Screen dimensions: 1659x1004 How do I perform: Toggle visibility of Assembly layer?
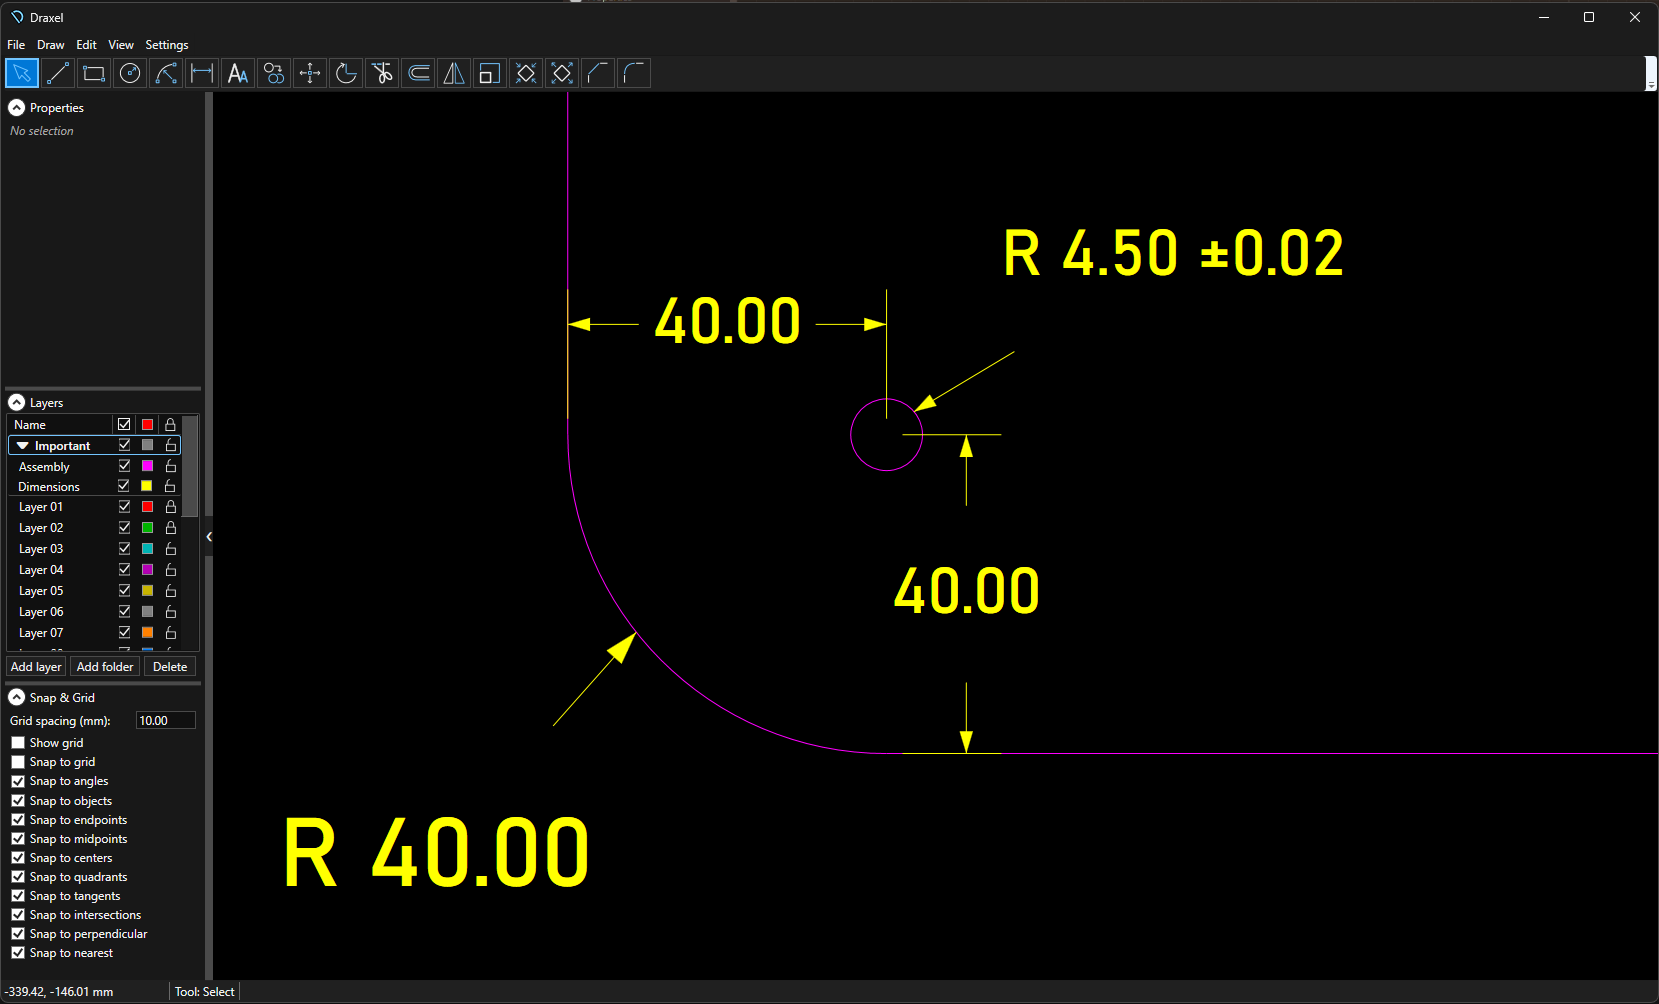[124, 466]
